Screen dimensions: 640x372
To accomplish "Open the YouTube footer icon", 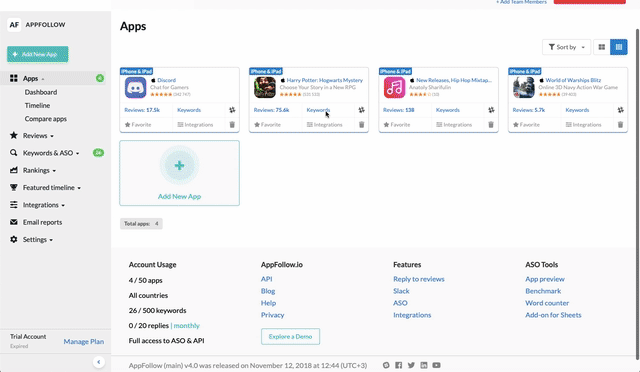I will click(436, 365).
